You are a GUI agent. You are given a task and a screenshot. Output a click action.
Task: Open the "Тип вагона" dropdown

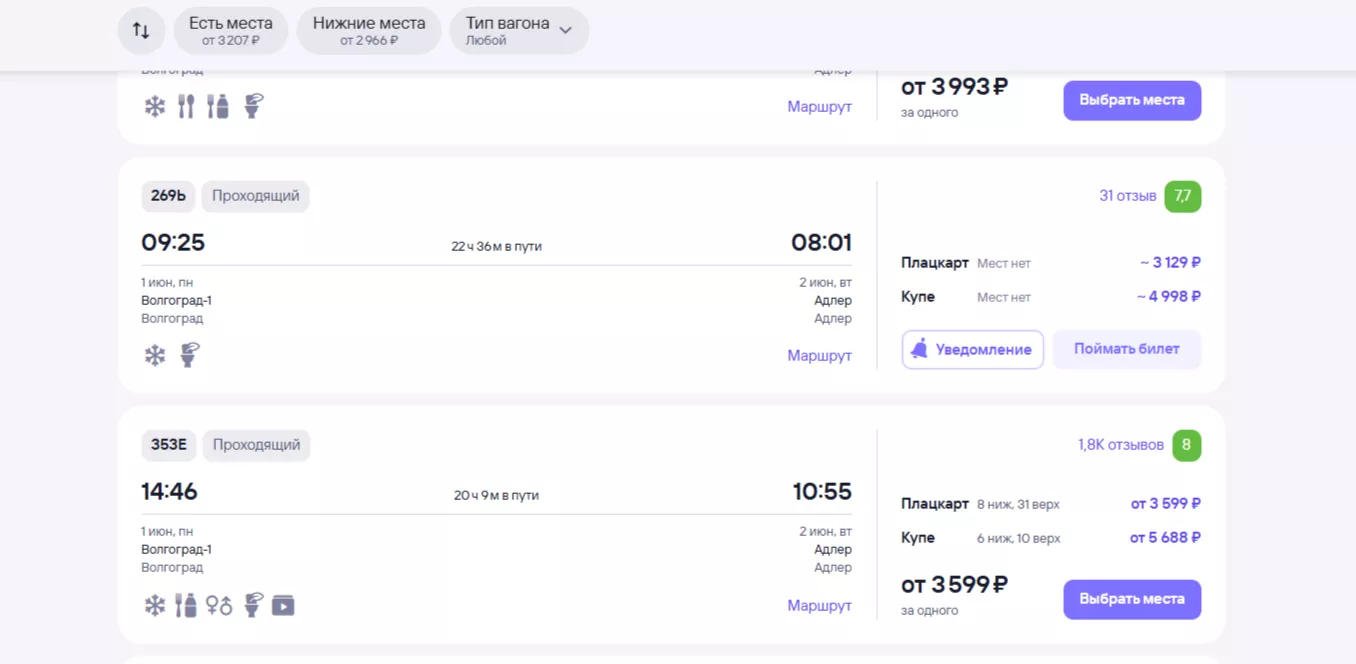(x=519, y=31)
